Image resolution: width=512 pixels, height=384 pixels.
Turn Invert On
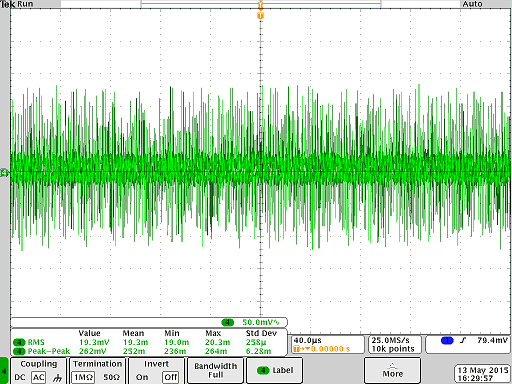click(x=142, y=377)
